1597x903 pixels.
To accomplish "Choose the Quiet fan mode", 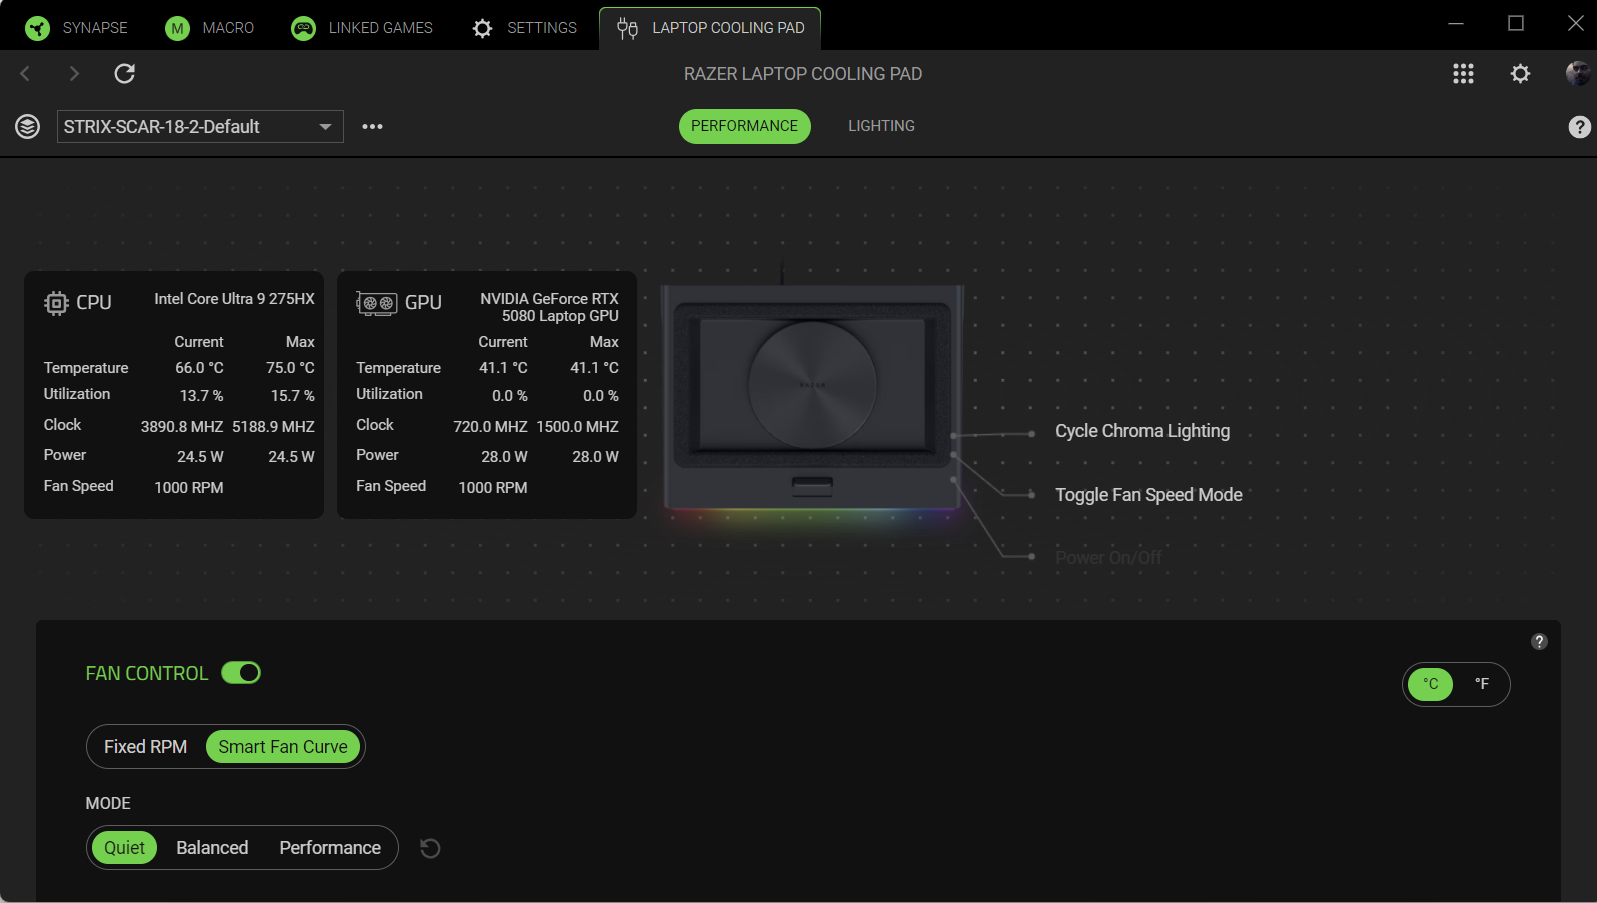I will coord(124,848).
